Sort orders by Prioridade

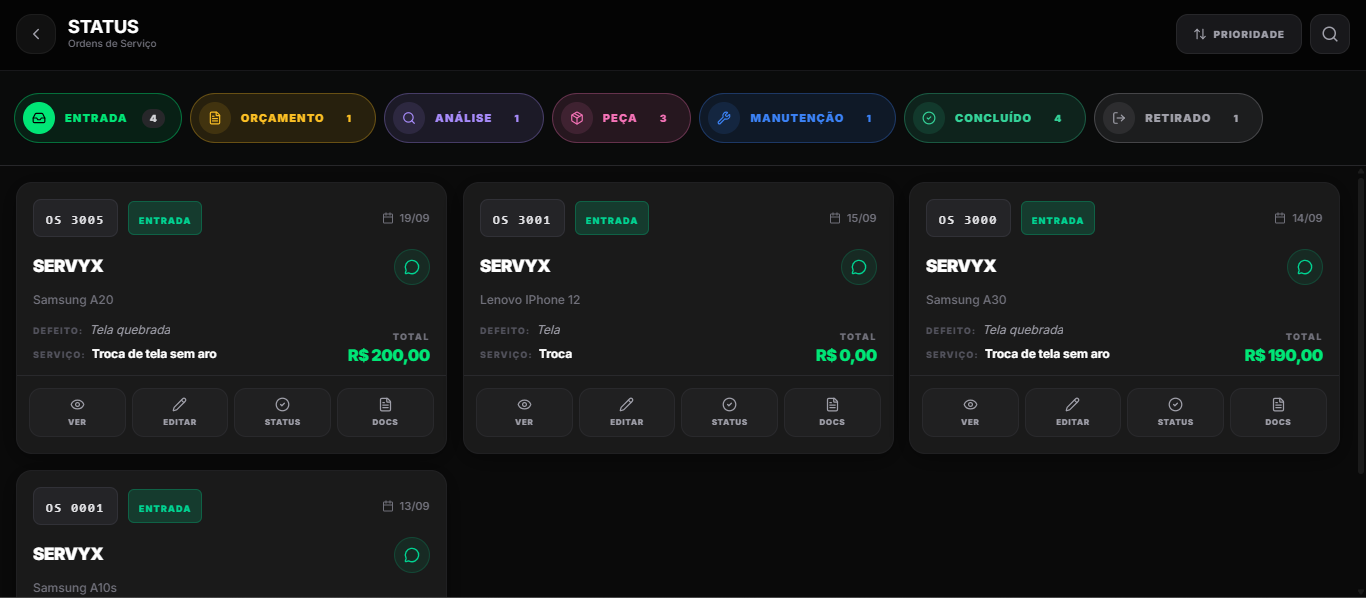(x=1239, y=34)
